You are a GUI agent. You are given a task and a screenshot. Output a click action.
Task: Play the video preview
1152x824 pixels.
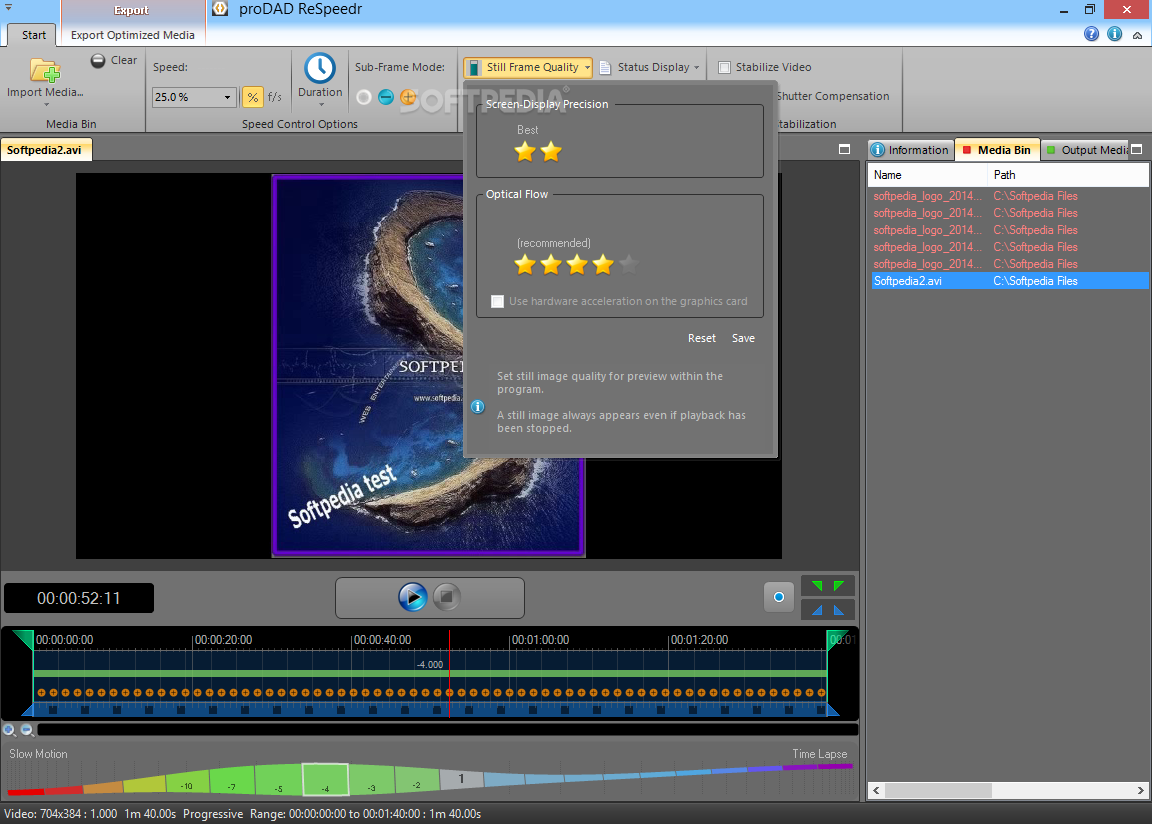click(412, 597)
